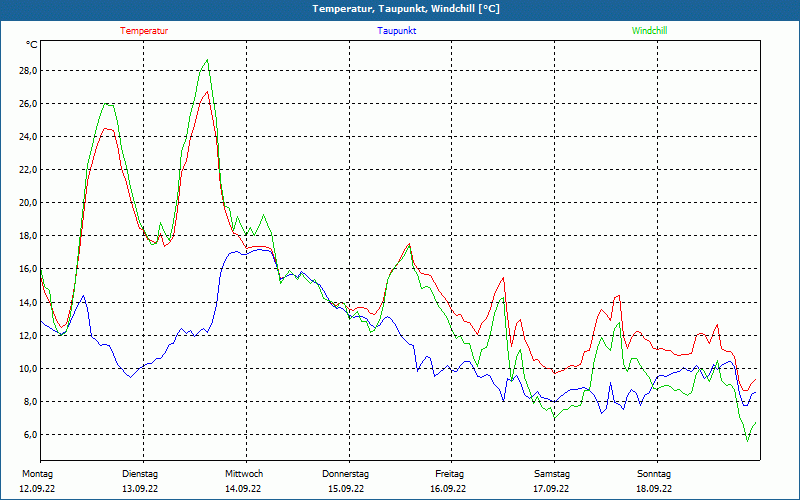
Task: Click the 18,0 y-axis value
Action: pos(28,236)
